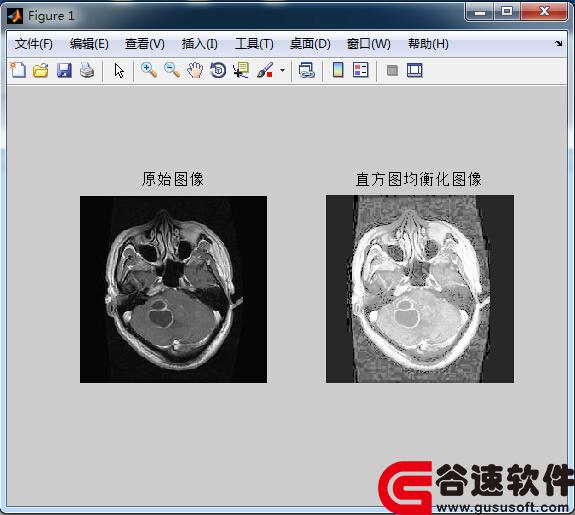Toggle the Edit Plot arrow tool
The width and height of the screenshot is (575, 515).
click(119, 70)
